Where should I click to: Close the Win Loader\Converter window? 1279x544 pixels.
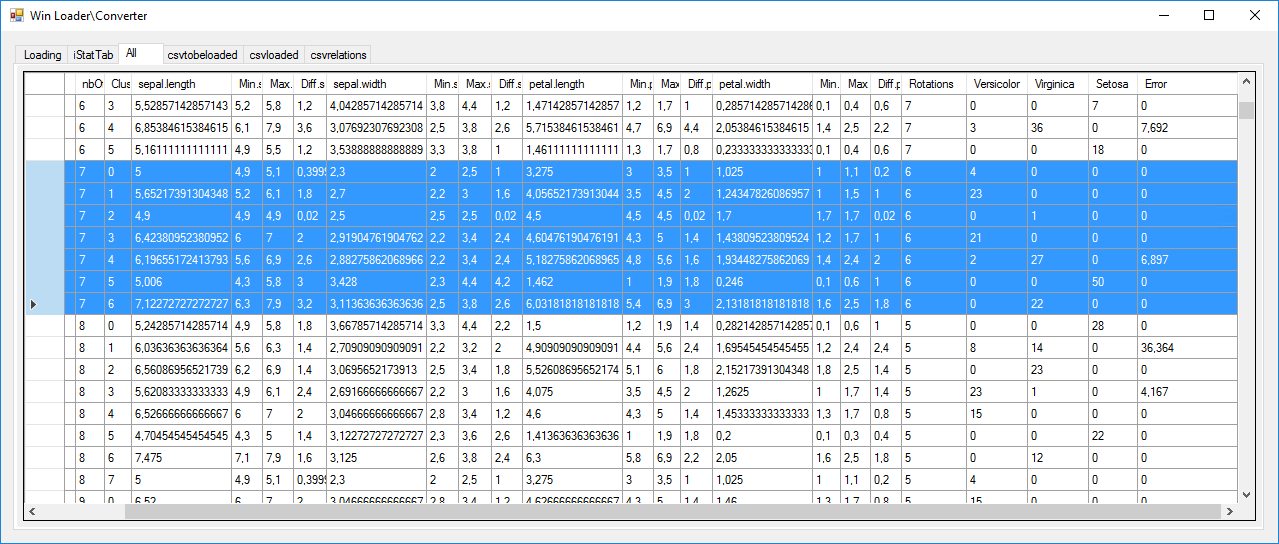click(1254, 15)
